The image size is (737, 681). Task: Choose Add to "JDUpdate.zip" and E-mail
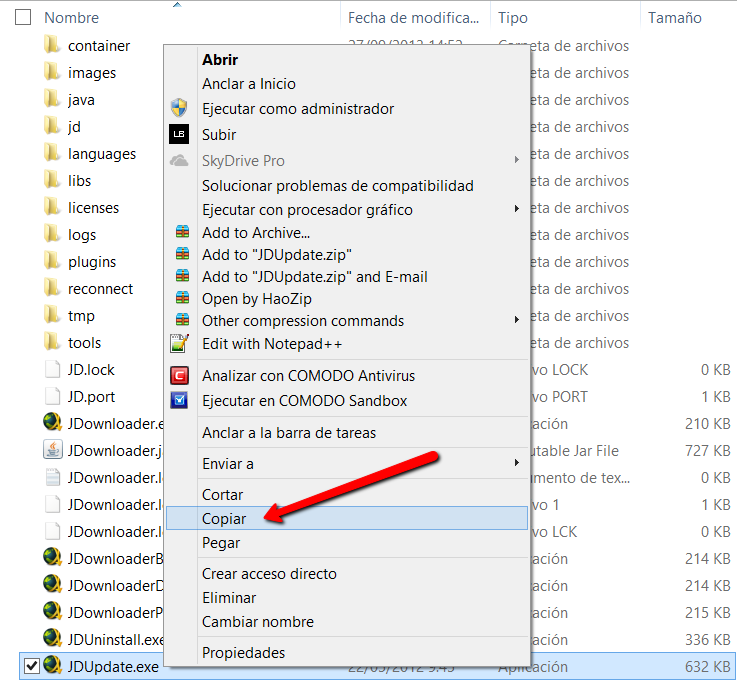(315, 277)
